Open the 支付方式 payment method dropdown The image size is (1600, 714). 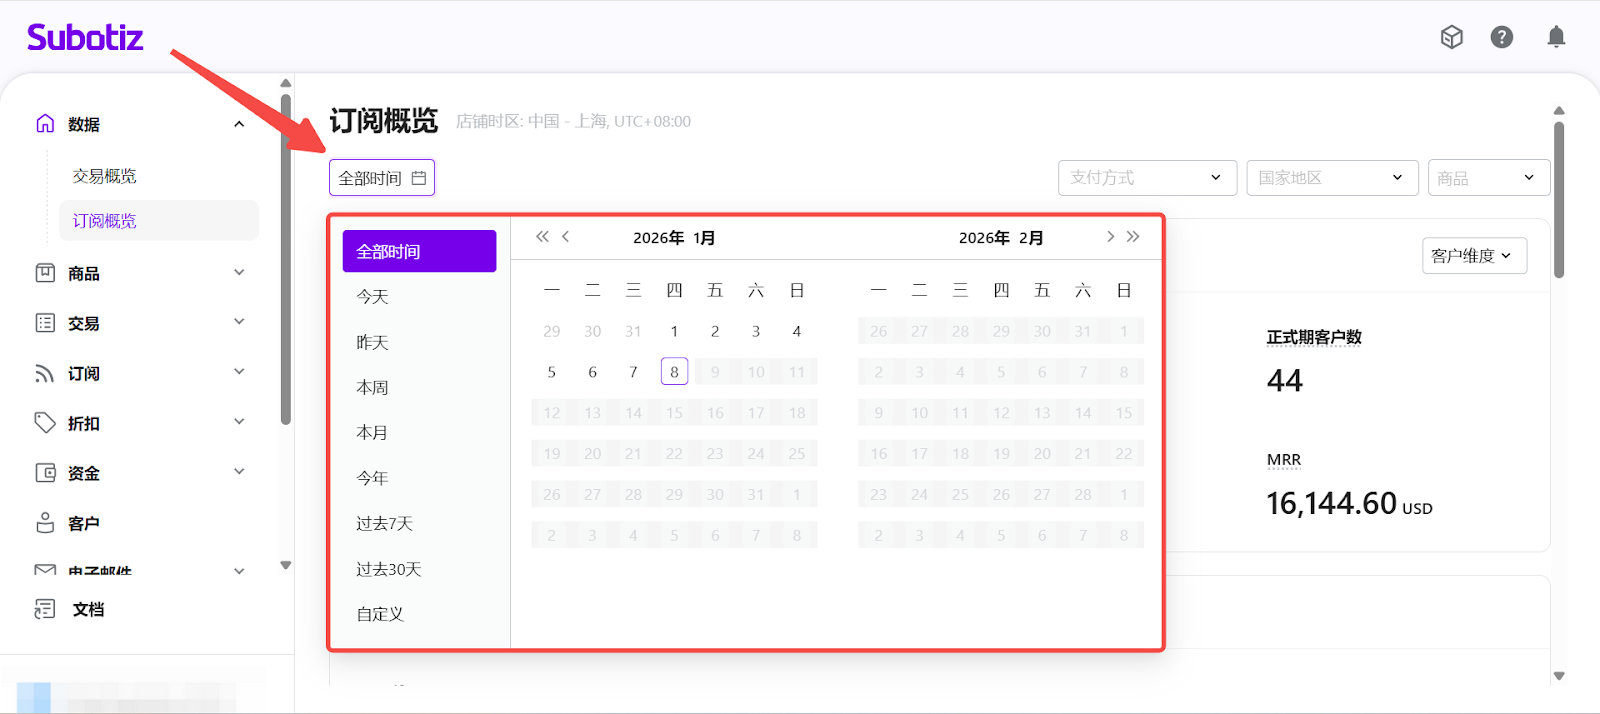point(1146,178)
